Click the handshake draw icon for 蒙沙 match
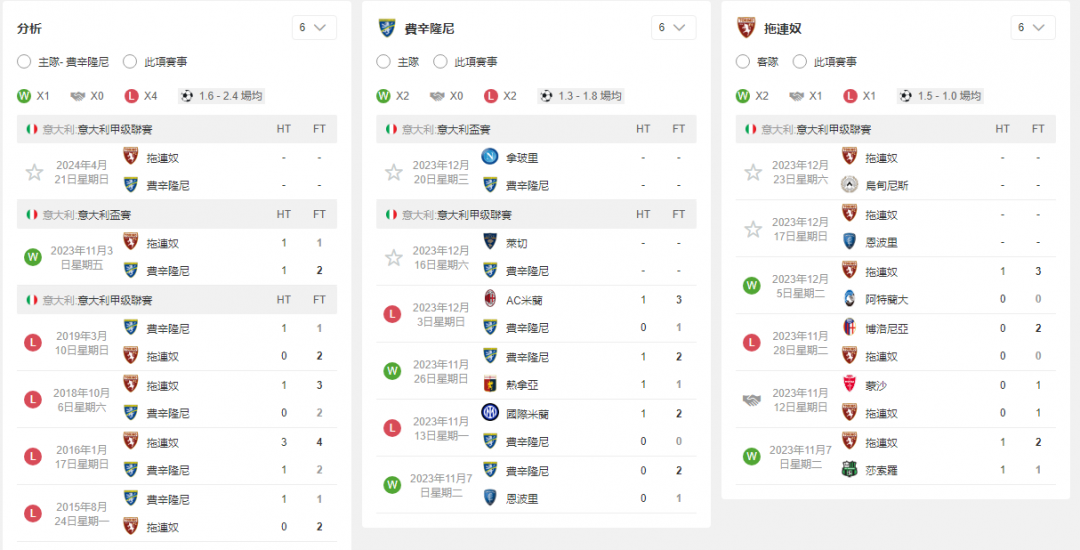The width and height of the screenshot is (1080, 550). (751, 400)
